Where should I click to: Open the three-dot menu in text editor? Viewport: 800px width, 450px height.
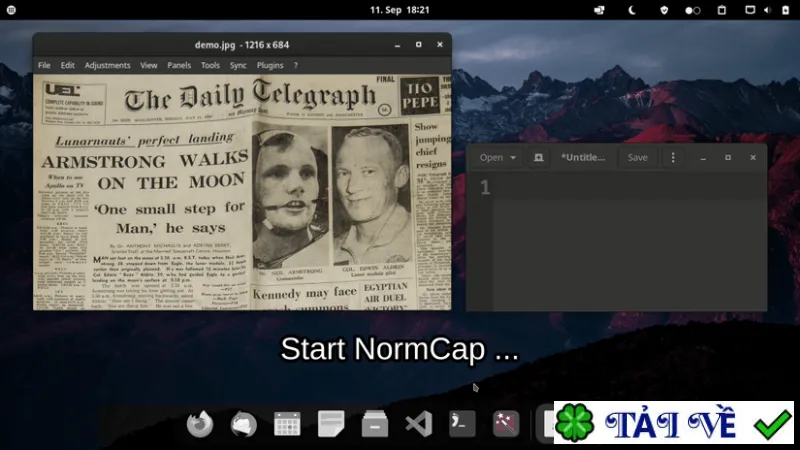click(x=673, y=158)
